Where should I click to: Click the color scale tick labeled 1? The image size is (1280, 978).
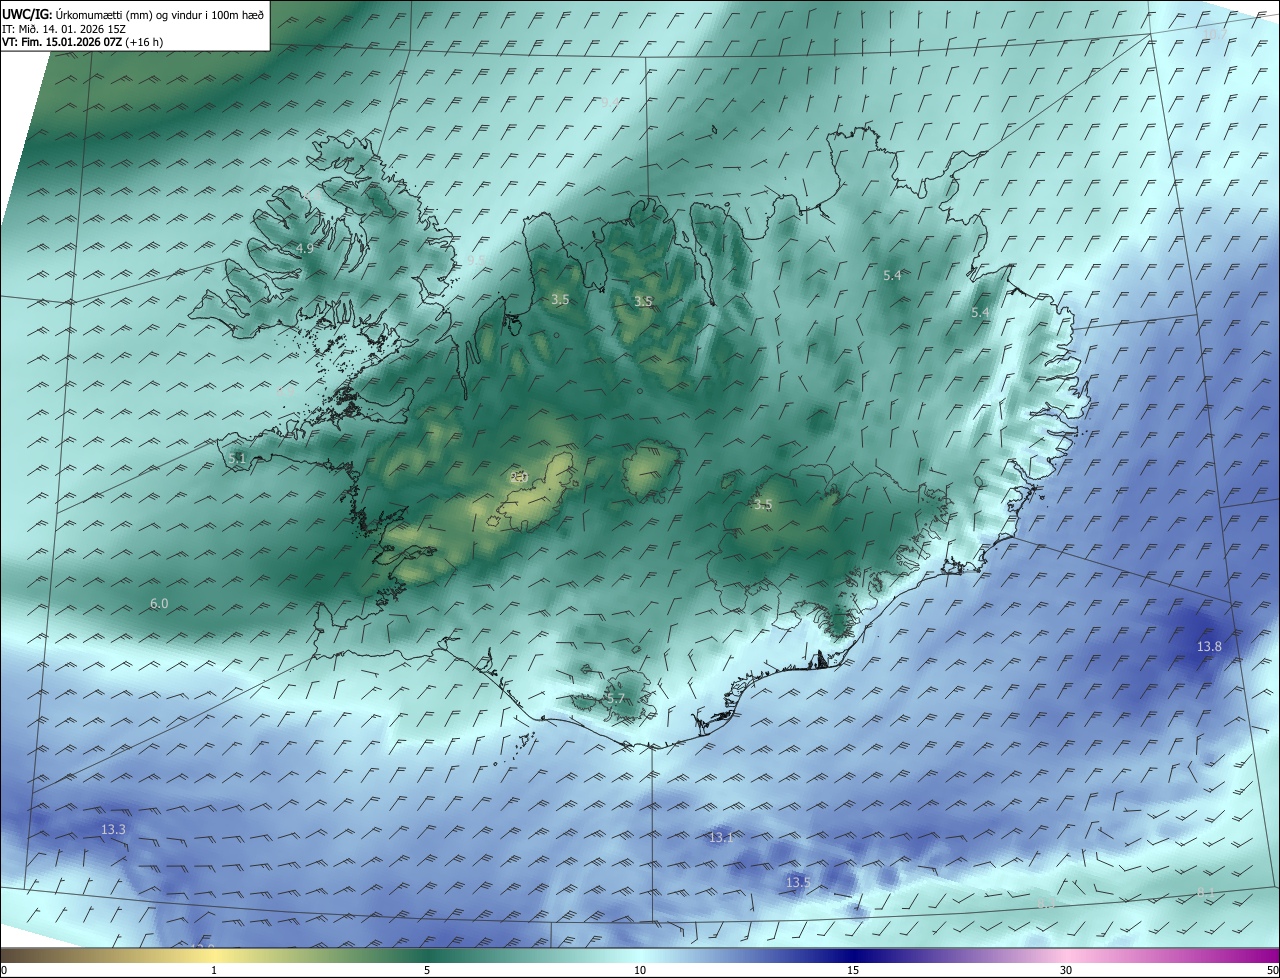coord(214,970)
